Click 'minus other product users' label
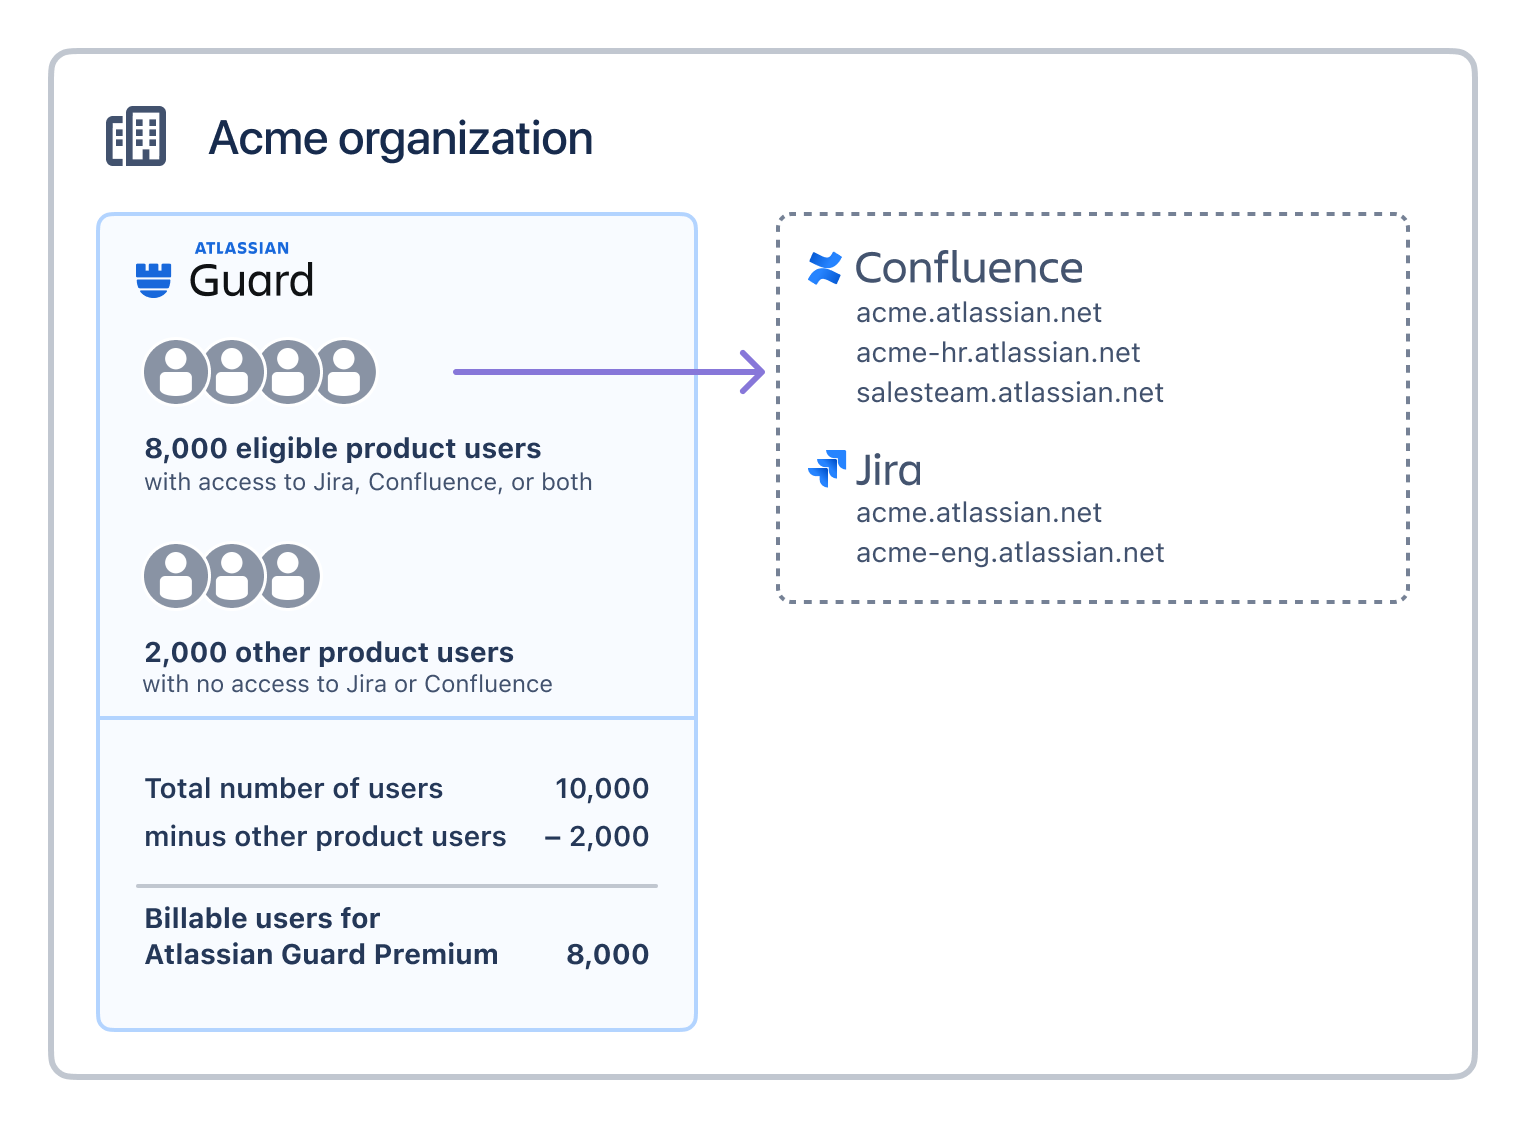1526x1128 pixels. (325, 836)
